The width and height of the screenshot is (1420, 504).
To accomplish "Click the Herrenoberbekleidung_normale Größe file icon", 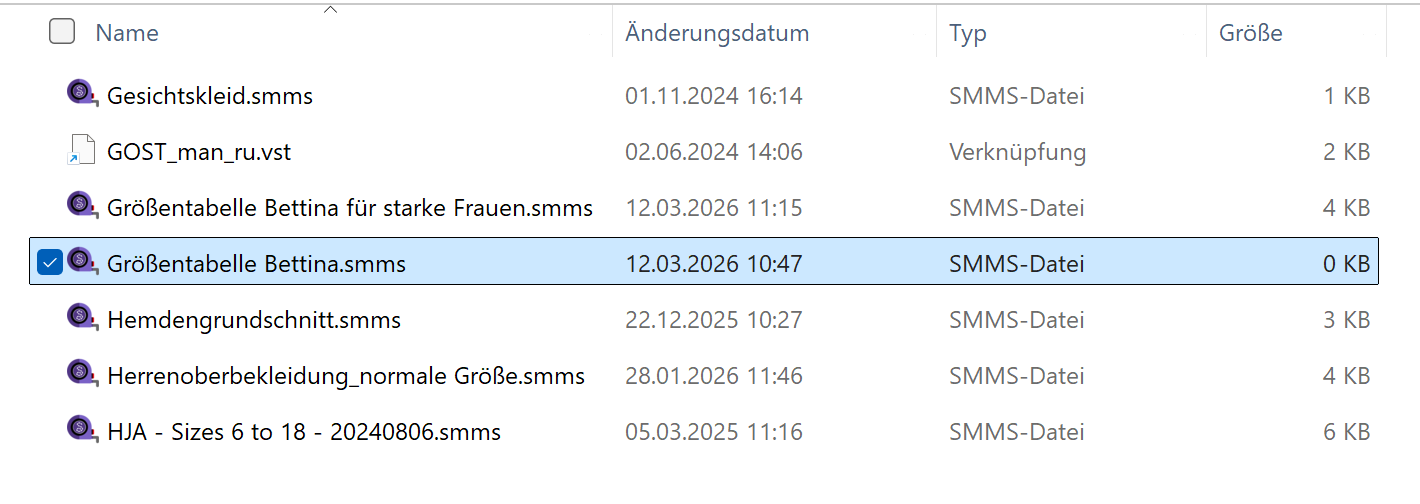I will (x=82, y=374).
